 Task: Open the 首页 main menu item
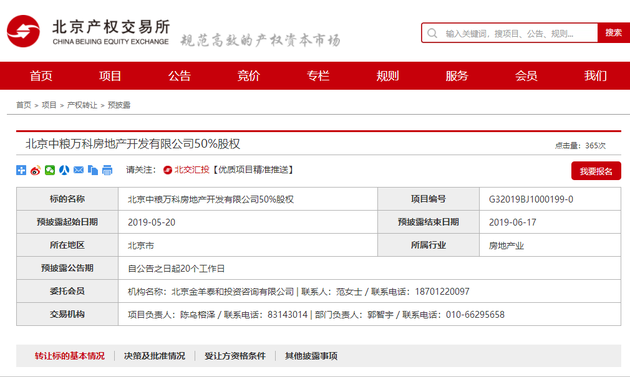coord(41,76)
